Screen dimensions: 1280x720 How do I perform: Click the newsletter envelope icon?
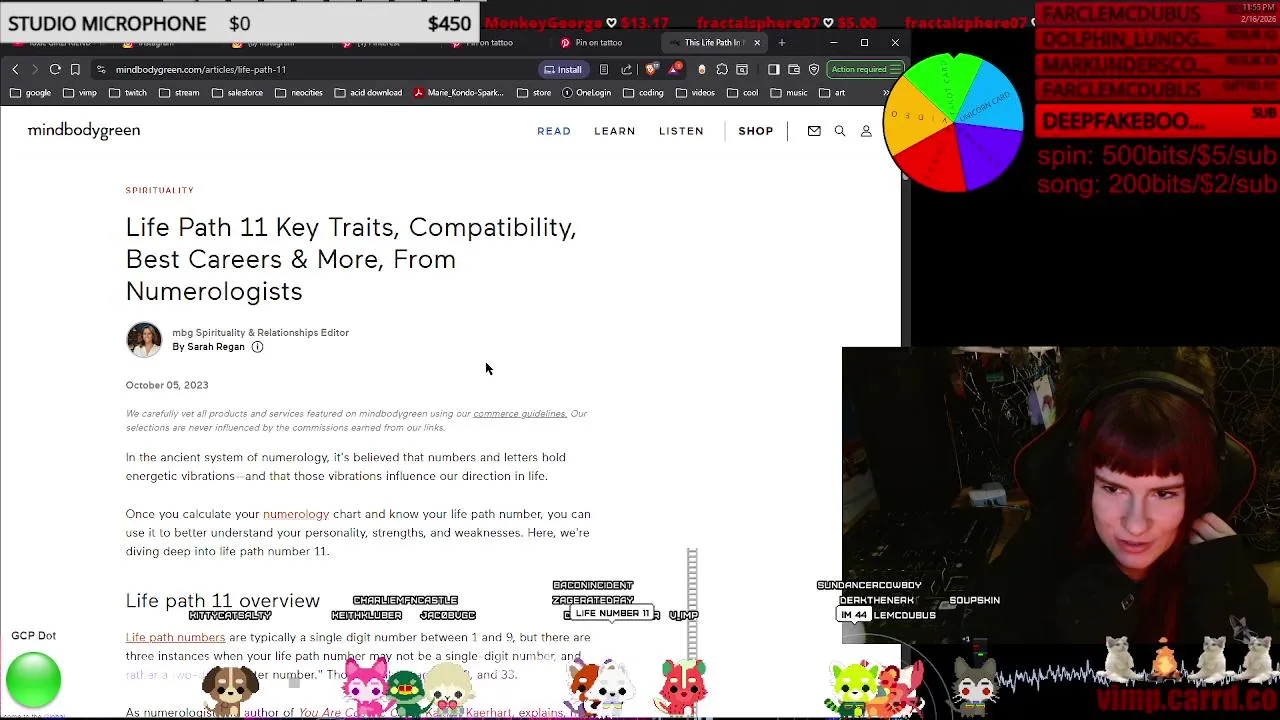tap(814, 131)
